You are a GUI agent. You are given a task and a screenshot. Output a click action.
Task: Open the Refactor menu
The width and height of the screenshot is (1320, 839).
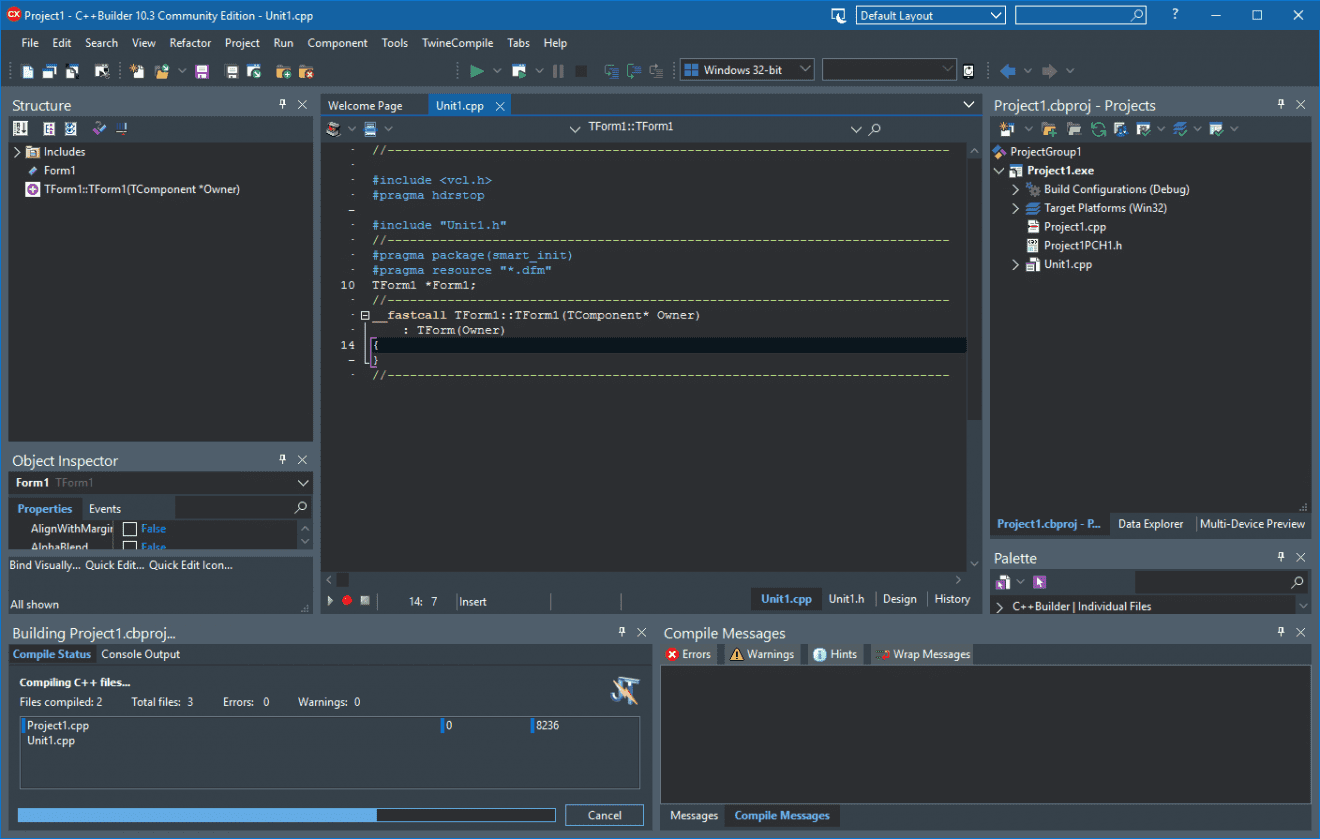[190, 43]
